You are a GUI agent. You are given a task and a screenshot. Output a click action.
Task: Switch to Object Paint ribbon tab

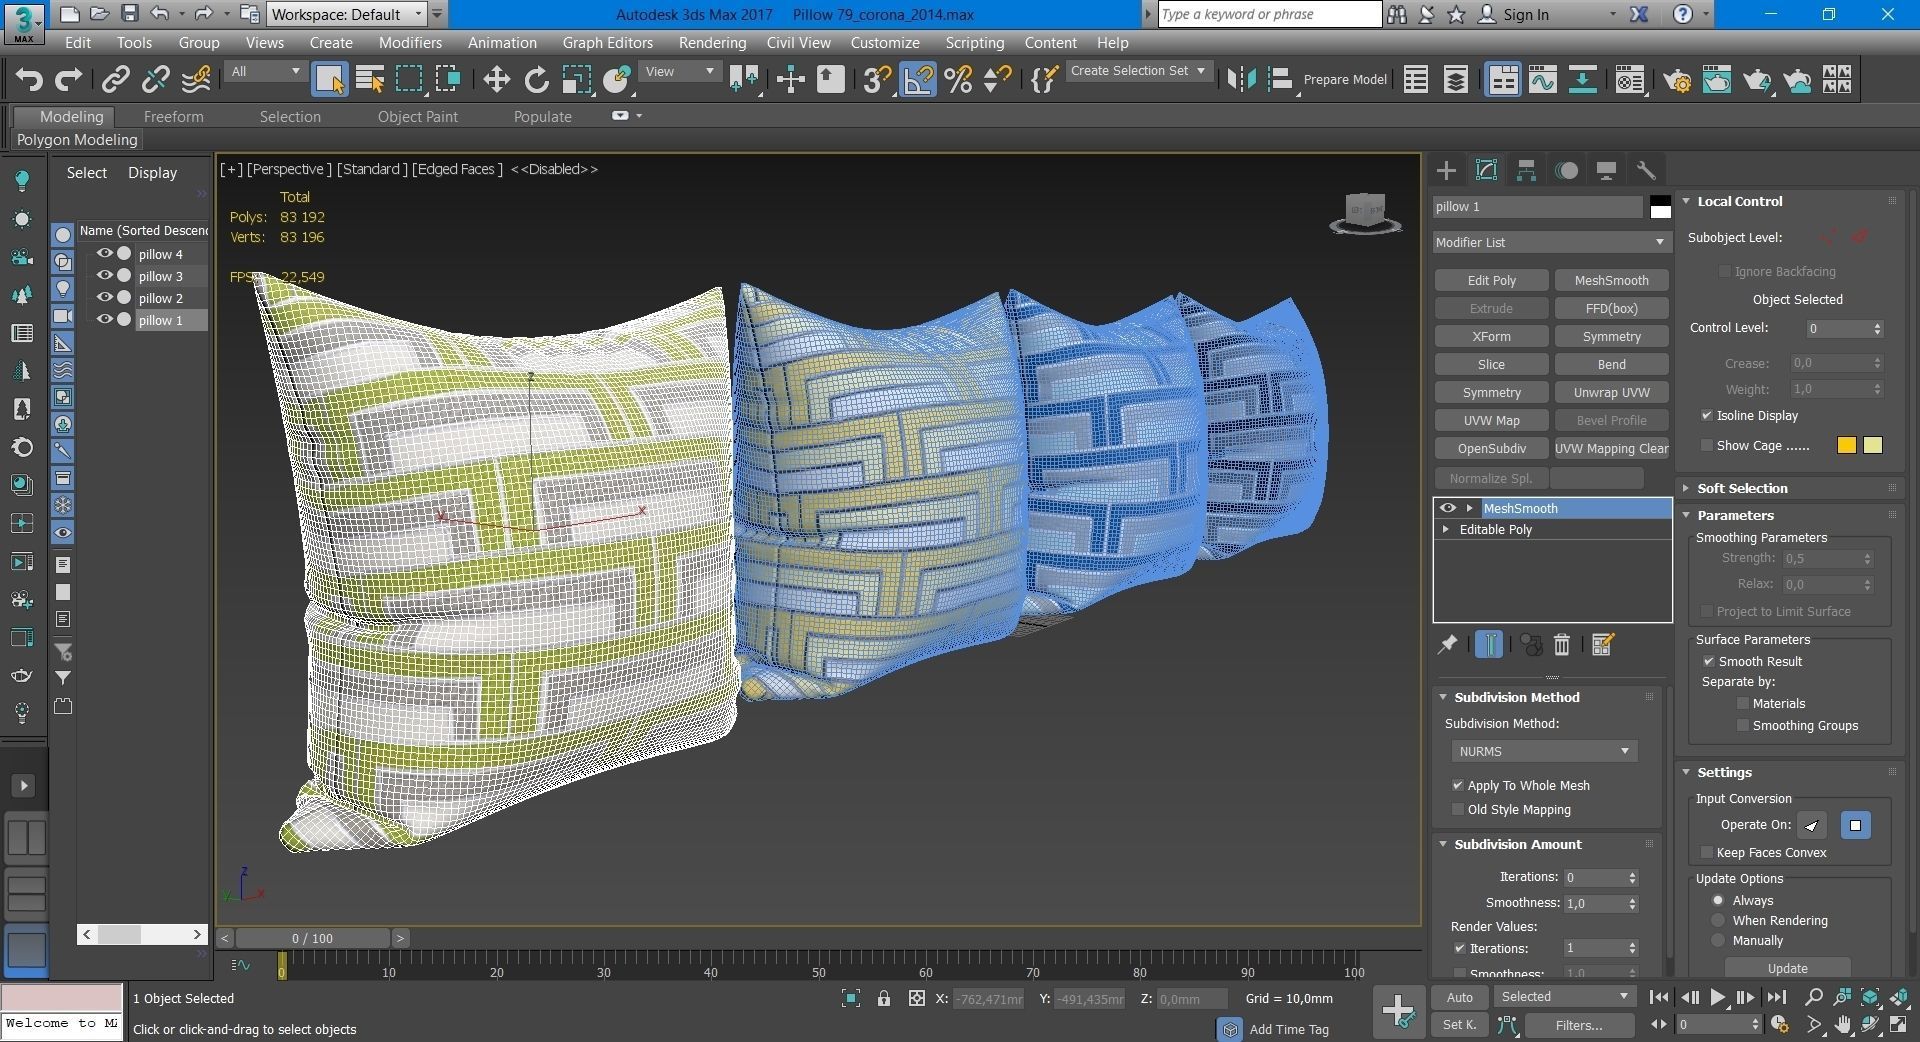point(417,116)
